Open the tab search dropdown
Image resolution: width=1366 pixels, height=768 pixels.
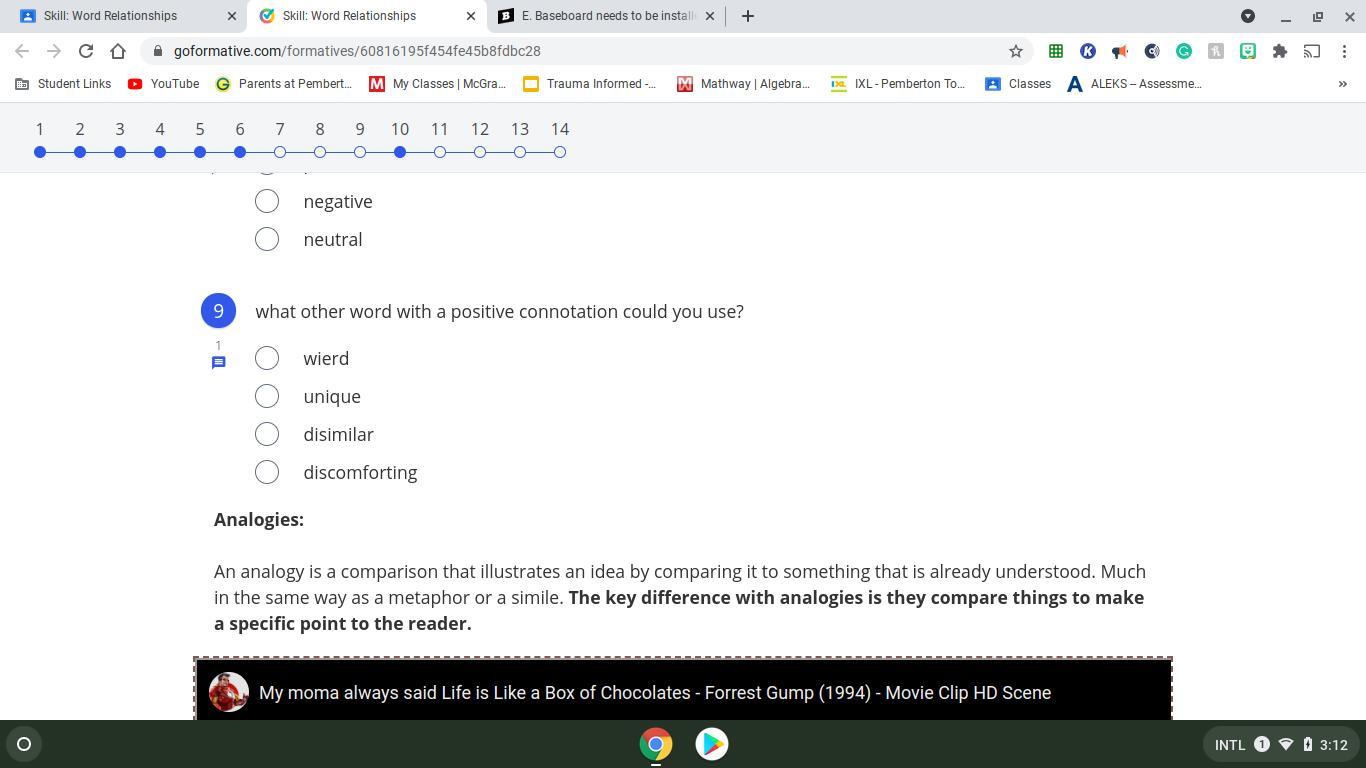1248,16
